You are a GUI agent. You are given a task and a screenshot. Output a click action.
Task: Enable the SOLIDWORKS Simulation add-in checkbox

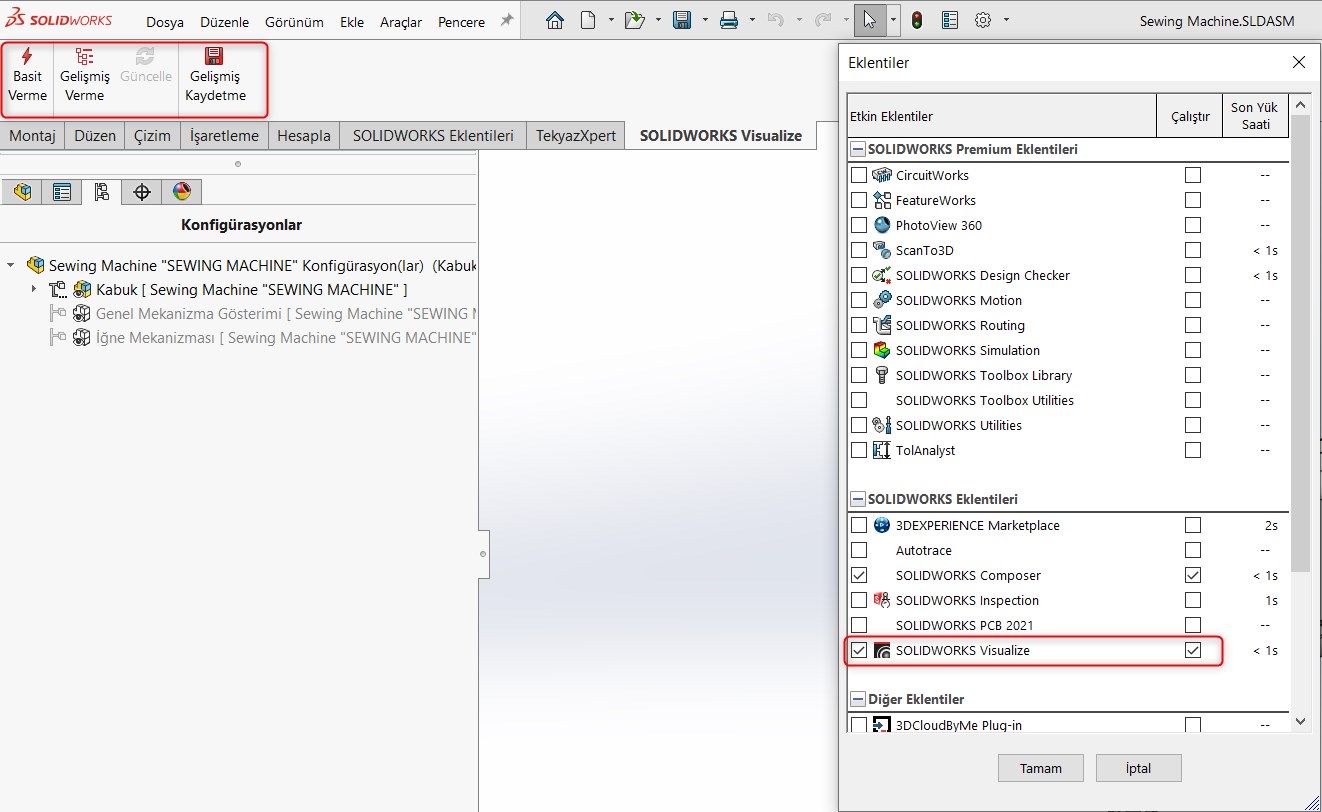(x=859, y=351)
